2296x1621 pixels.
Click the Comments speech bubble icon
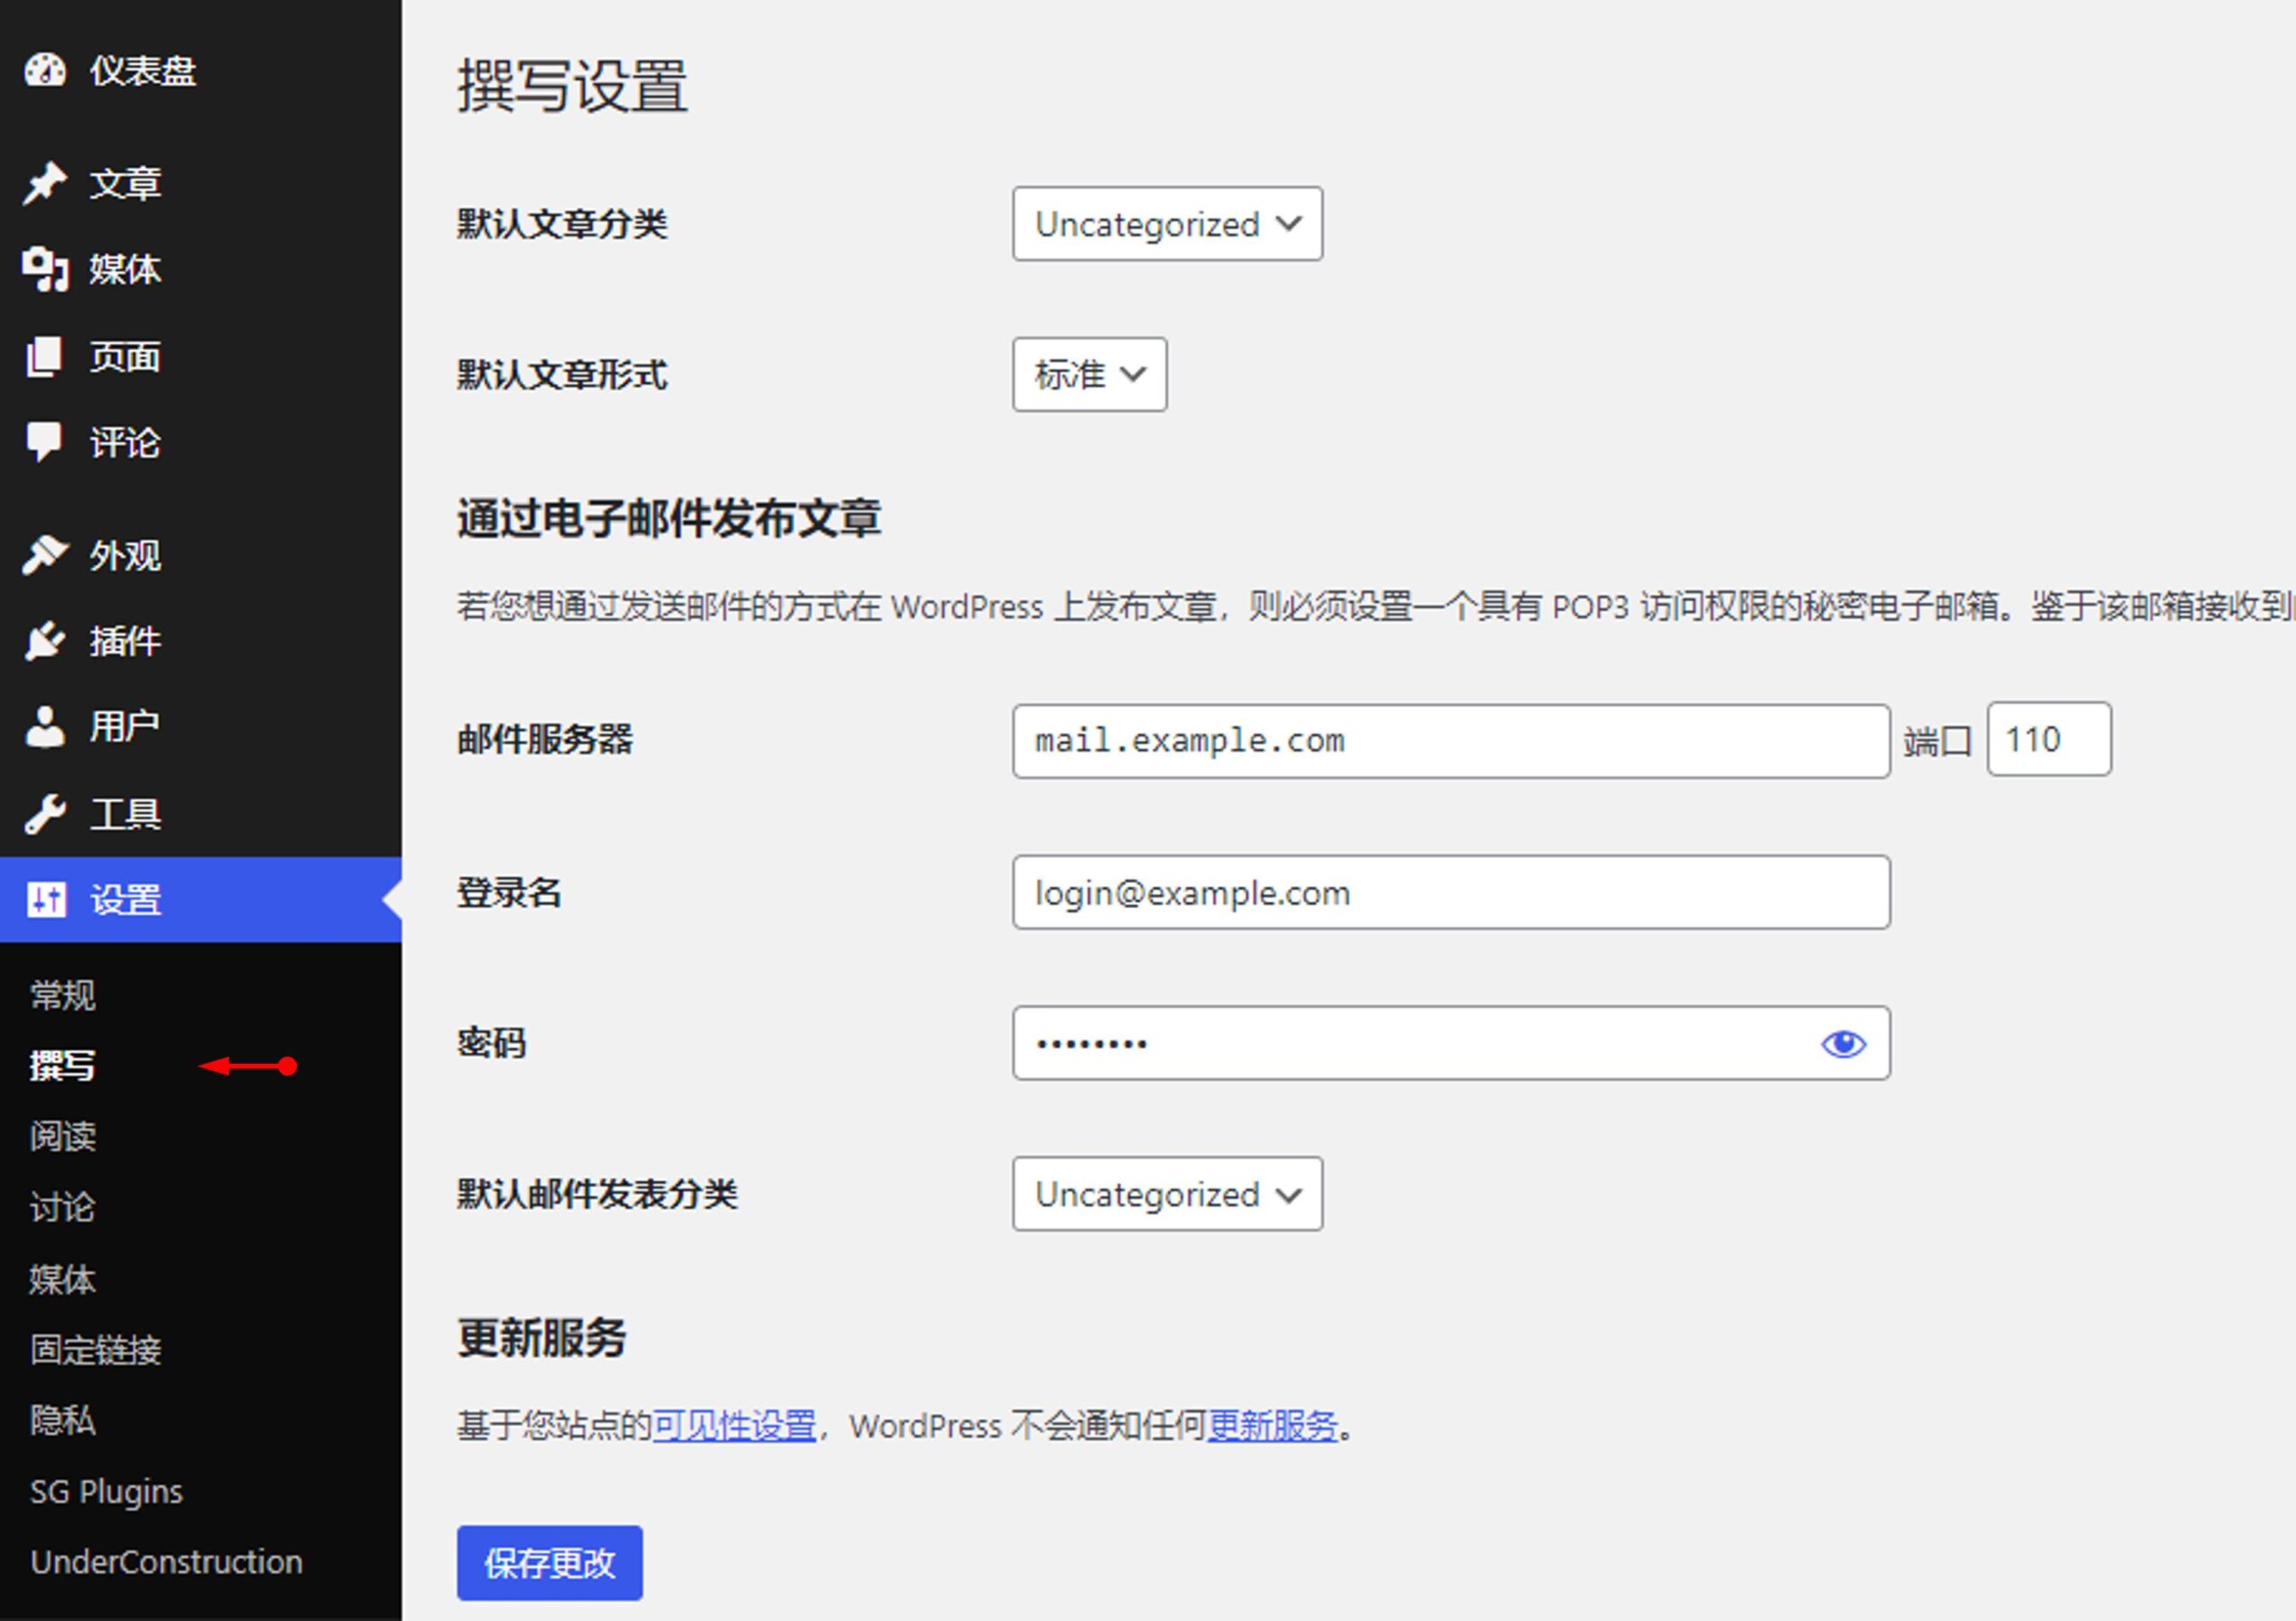(45, 442)
